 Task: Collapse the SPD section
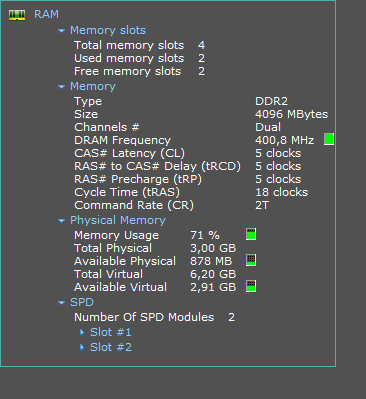click(x=61, y=303)
